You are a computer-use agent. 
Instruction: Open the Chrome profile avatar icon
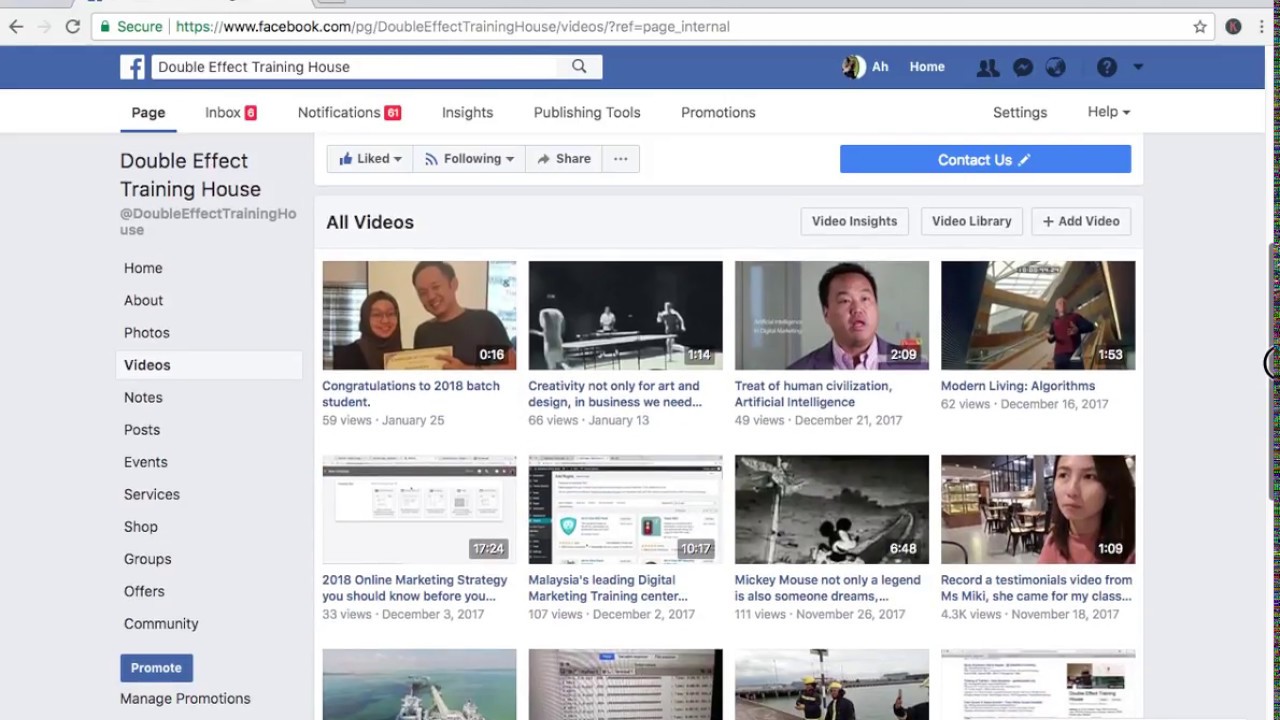coord(1233,27)
